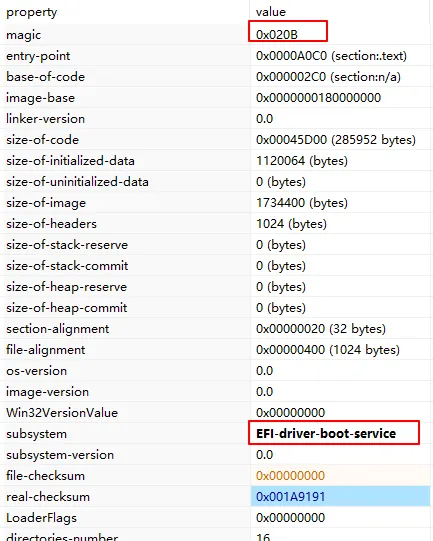Click value 1734400 (bytes)
Screen dimensions: 433x541
pyautogui.click(x=302, y=203)
